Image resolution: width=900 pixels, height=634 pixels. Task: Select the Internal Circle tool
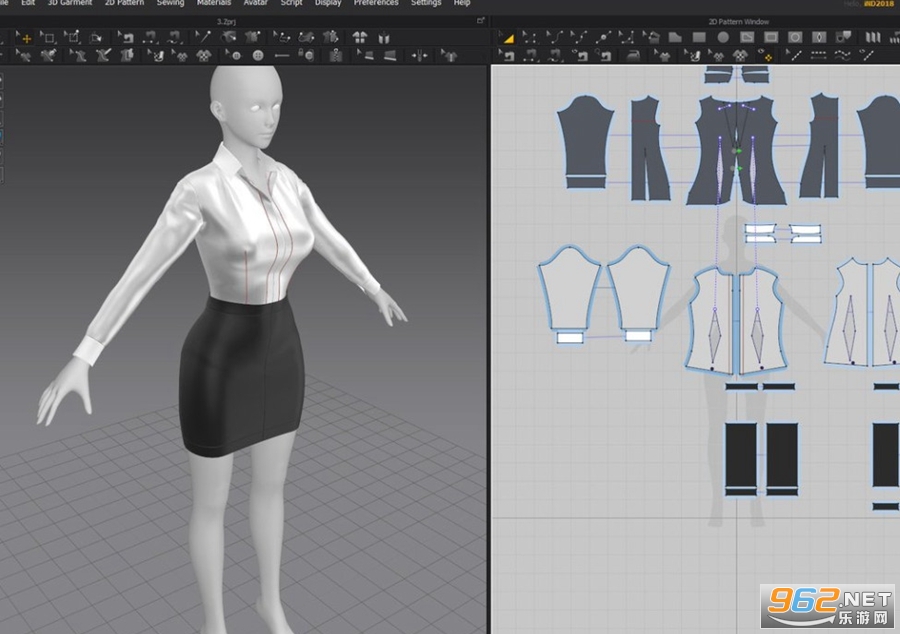(795, 38)
